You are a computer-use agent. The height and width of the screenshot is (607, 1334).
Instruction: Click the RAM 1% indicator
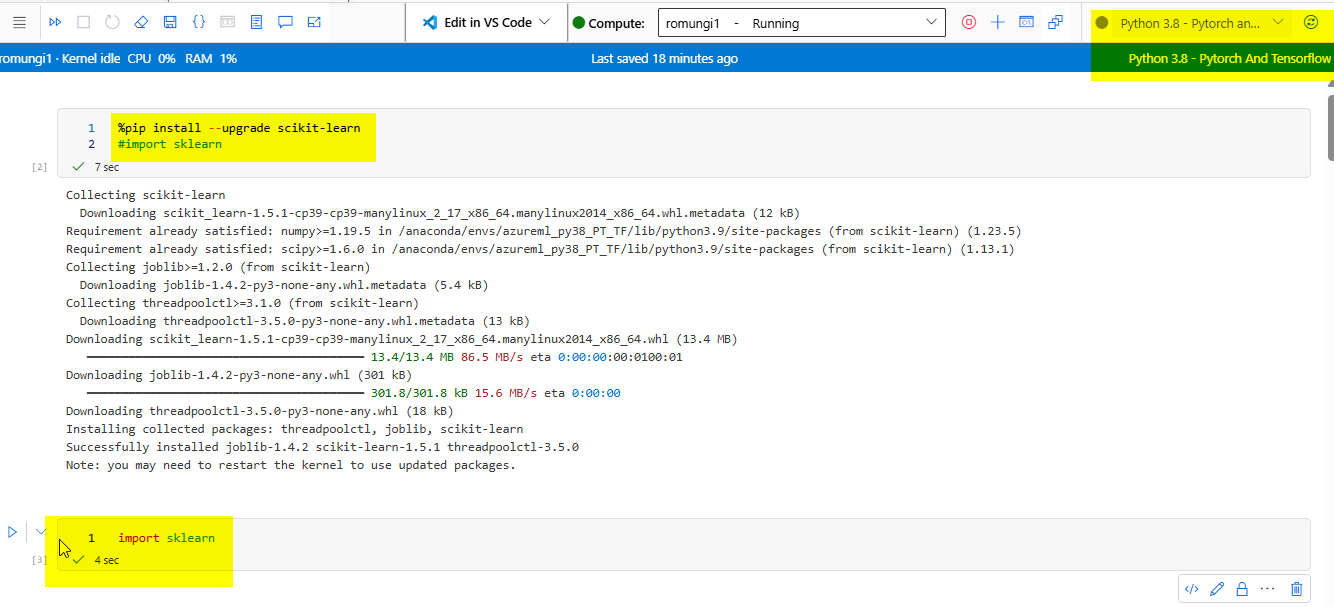(211, 59)
